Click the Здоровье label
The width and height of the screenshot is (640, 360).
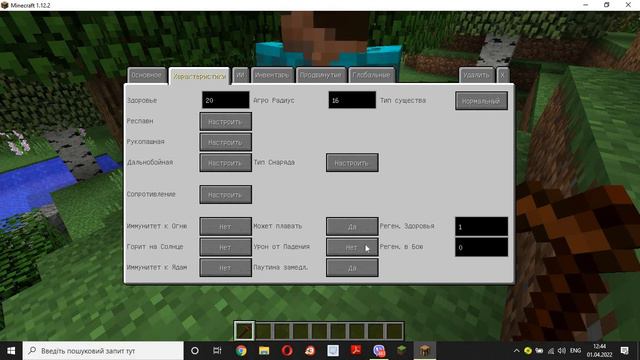(142, 100)
